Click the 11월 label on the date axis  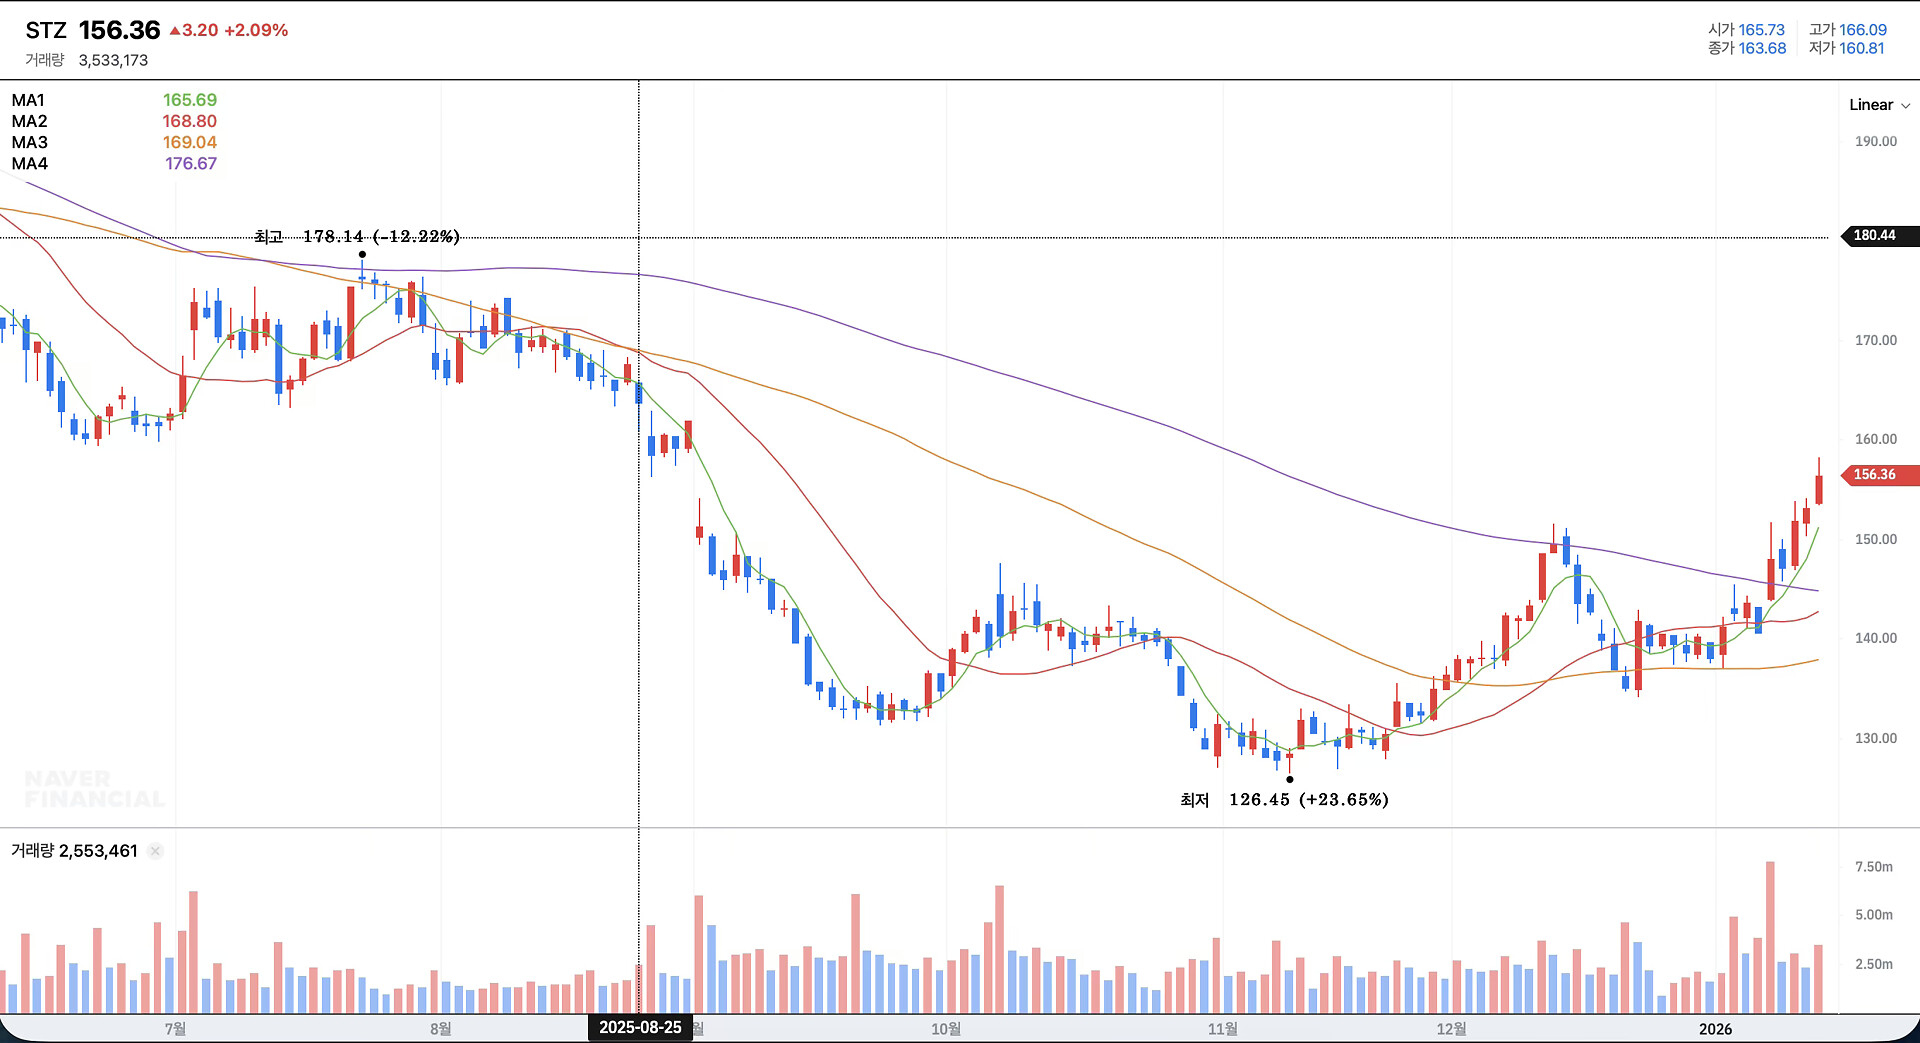pyautogui.click(x=1223, y=1029)
